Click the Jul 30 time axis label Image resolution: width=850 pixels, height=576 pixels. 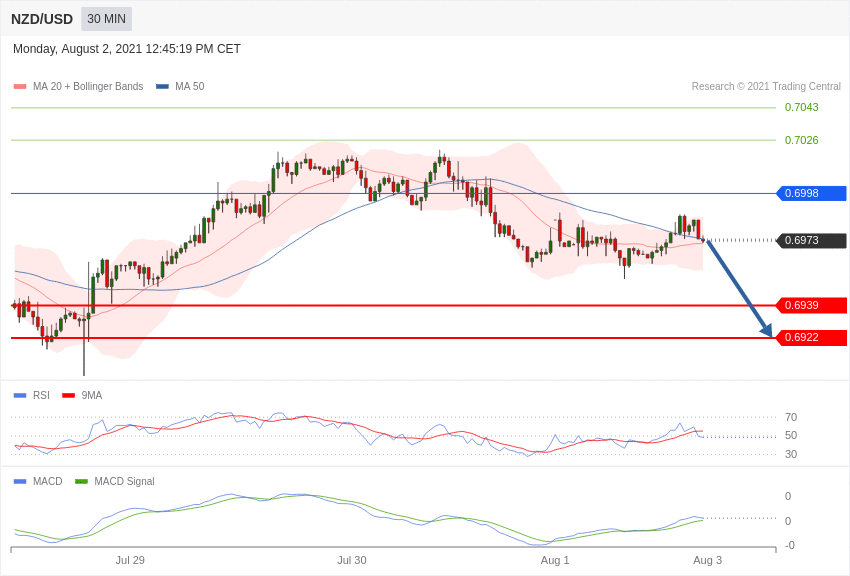click(x=352, y=560)
